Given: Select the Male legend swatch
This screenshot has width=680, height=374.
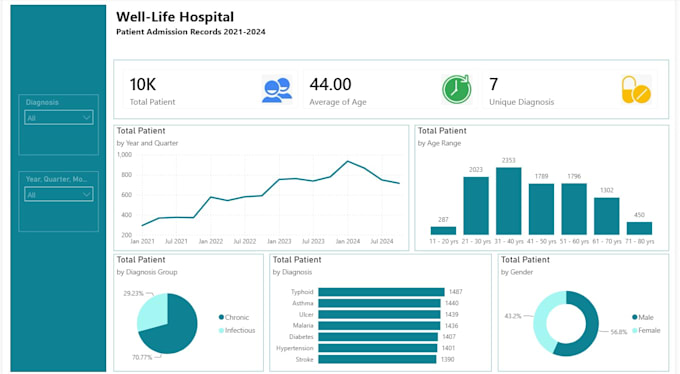Looking at the screenshot, I should click(x=635, y=317).
